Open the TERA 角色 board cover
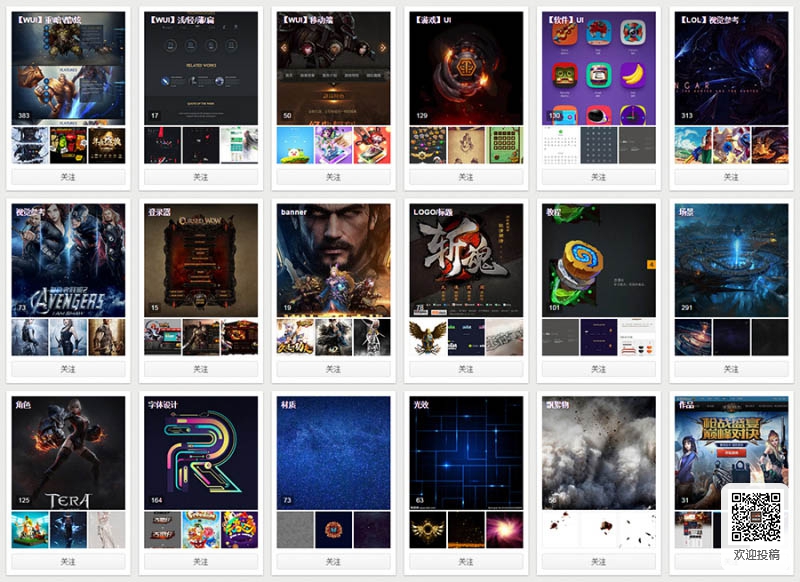 pos(68,453)
